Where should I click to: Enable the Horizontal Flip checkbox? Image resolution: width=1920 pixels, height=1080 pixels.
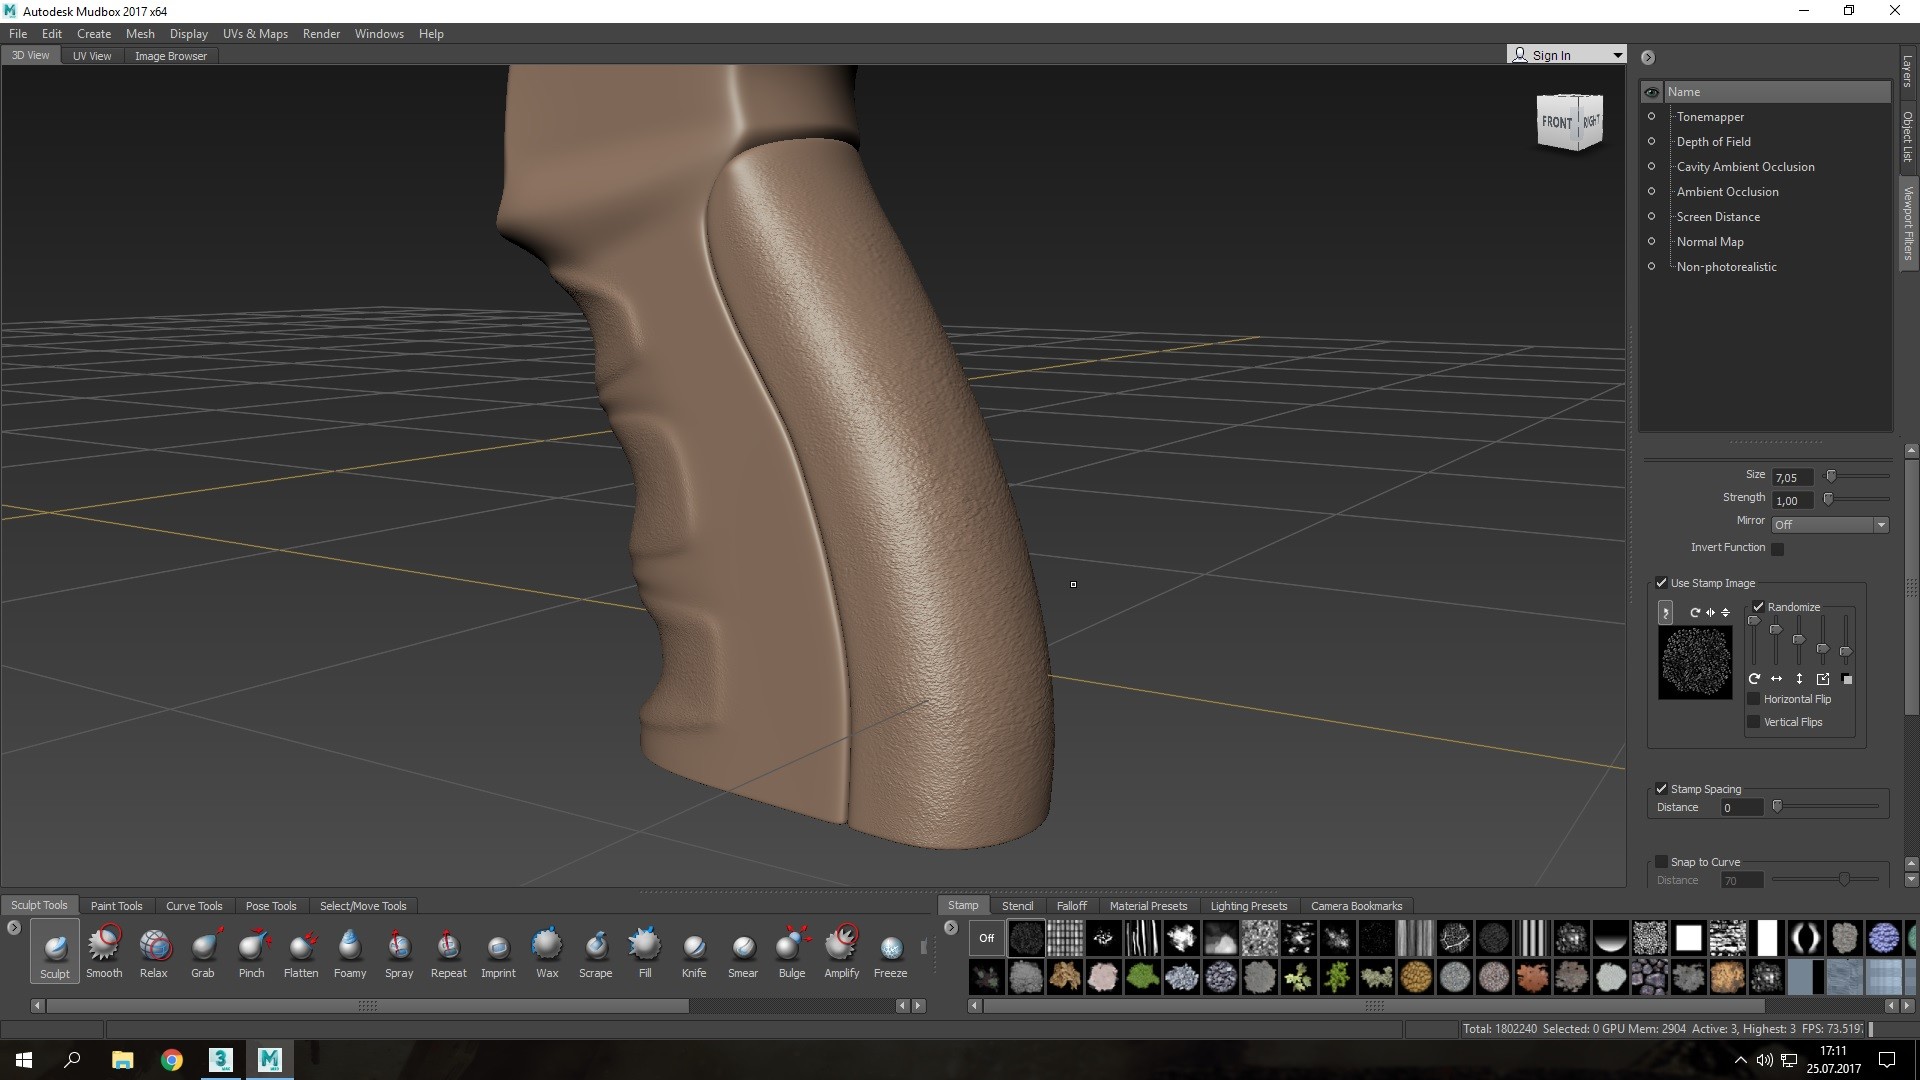click(1753, 699)
